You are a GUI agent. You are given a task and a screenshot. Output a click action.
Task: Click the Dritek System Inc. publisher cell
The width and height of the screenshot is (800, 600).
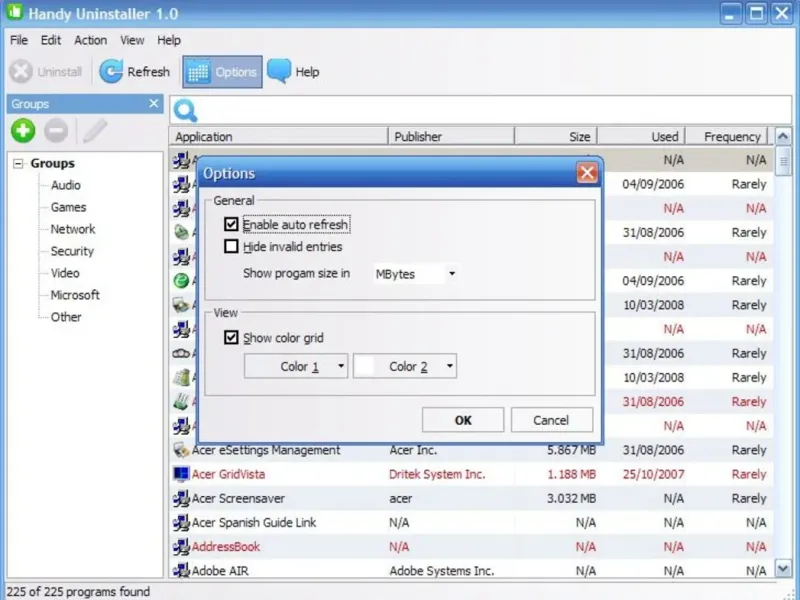click(437, 474)
